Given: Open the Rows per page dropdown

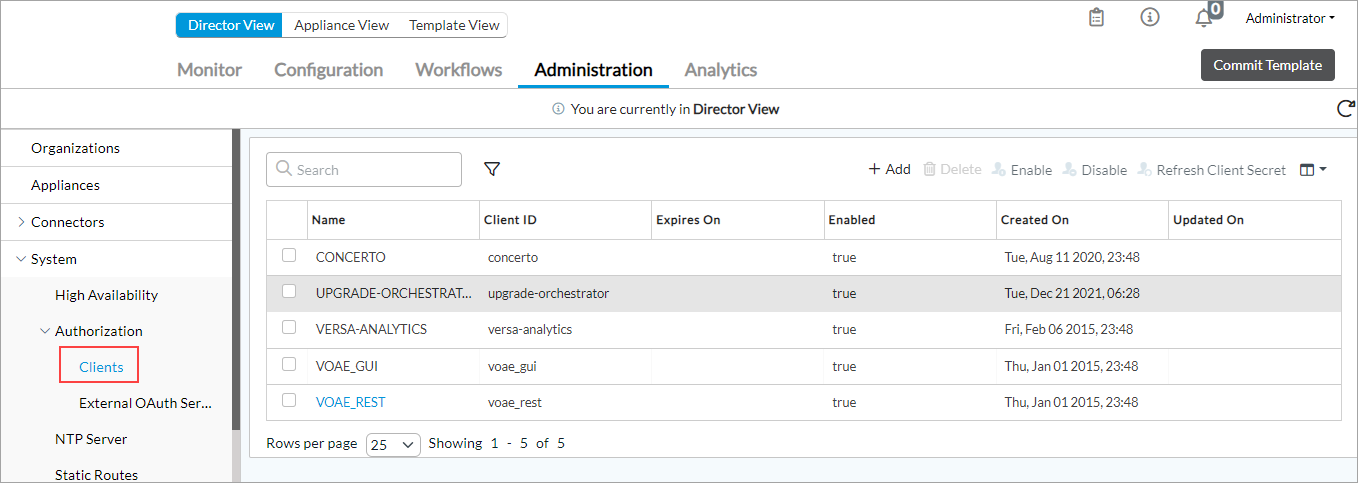Looking at the screenshot, I should tap(393, 444).
